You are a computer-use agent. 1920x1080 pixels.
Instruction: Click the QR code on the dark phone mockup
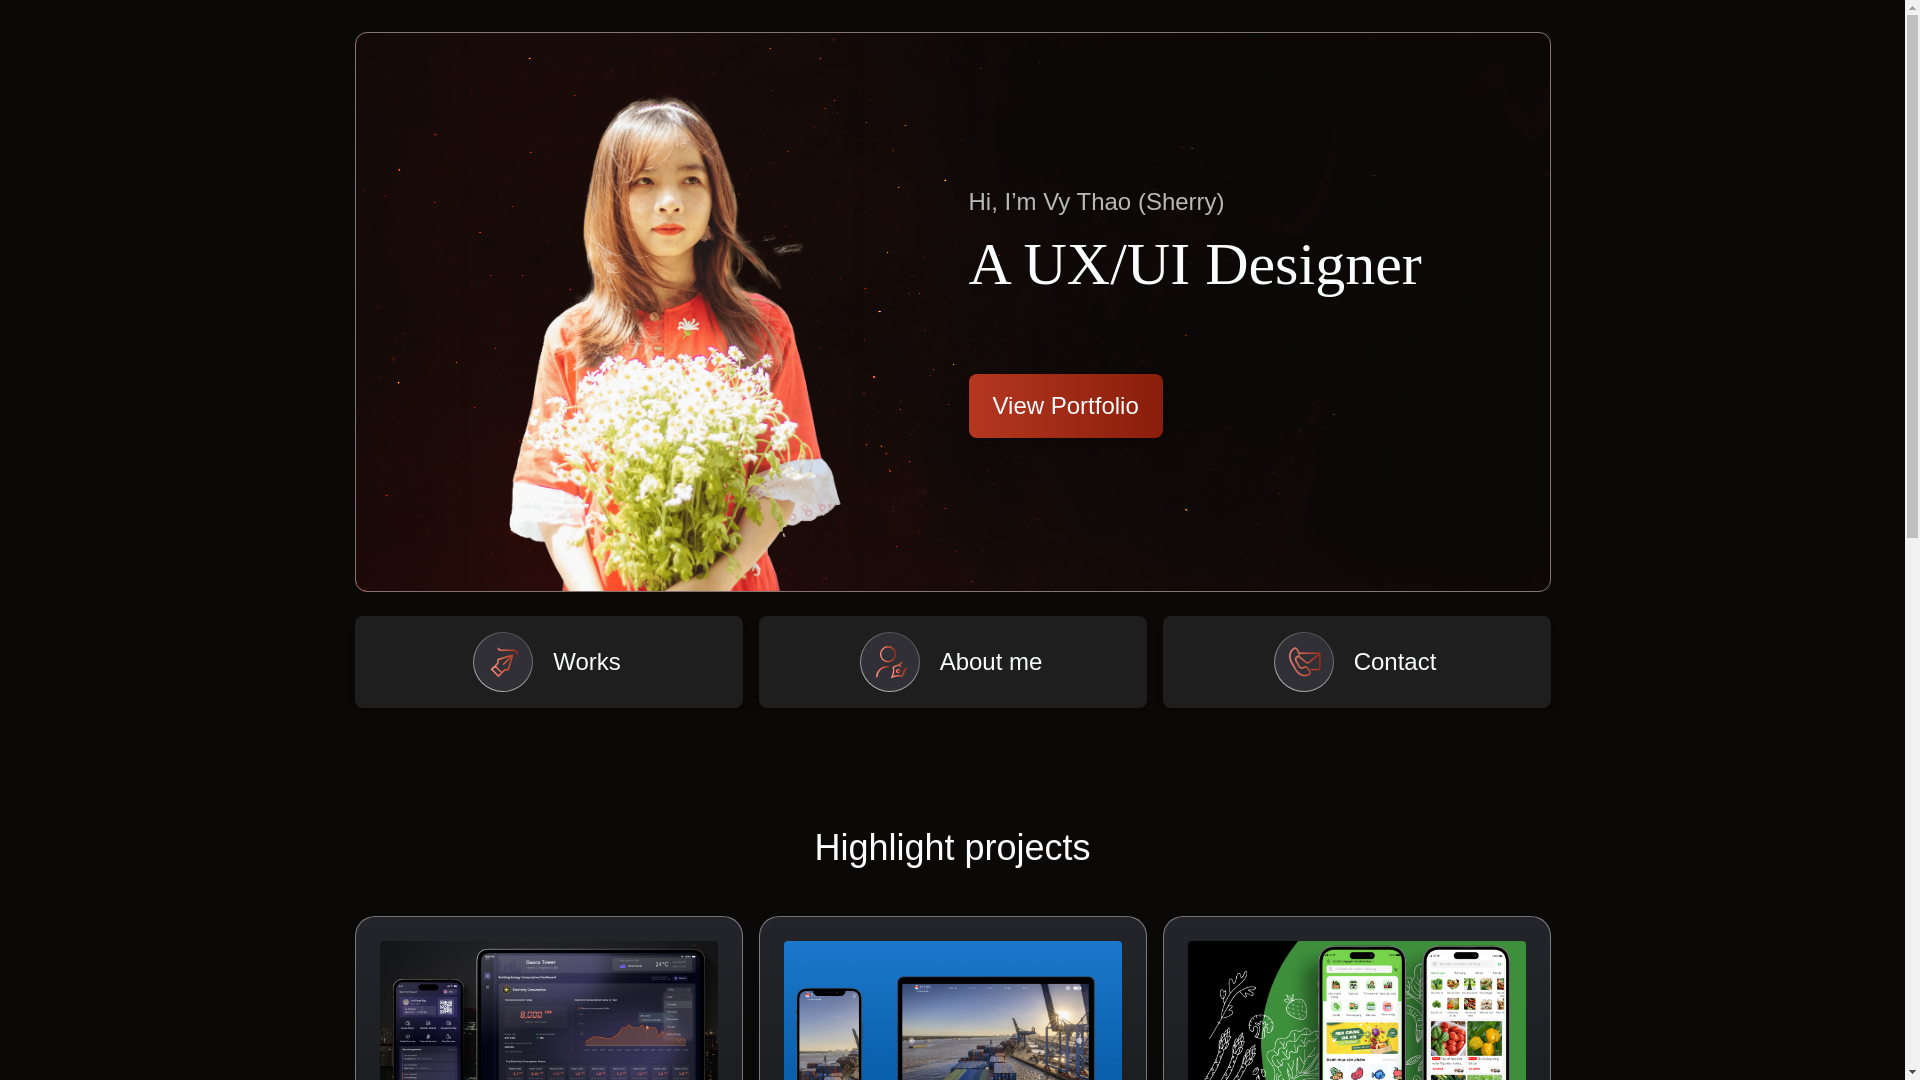[x=445, y=1007]
